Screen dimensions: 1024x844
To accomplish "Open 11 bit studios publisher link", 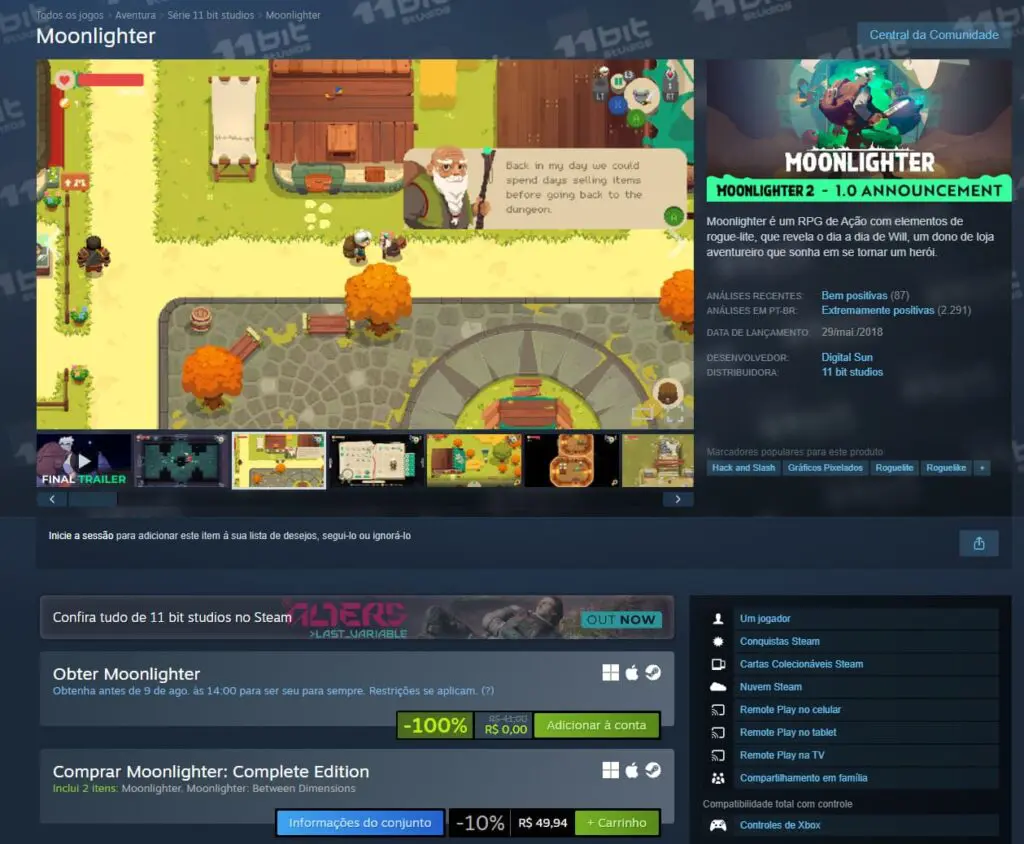I will 852,372.
